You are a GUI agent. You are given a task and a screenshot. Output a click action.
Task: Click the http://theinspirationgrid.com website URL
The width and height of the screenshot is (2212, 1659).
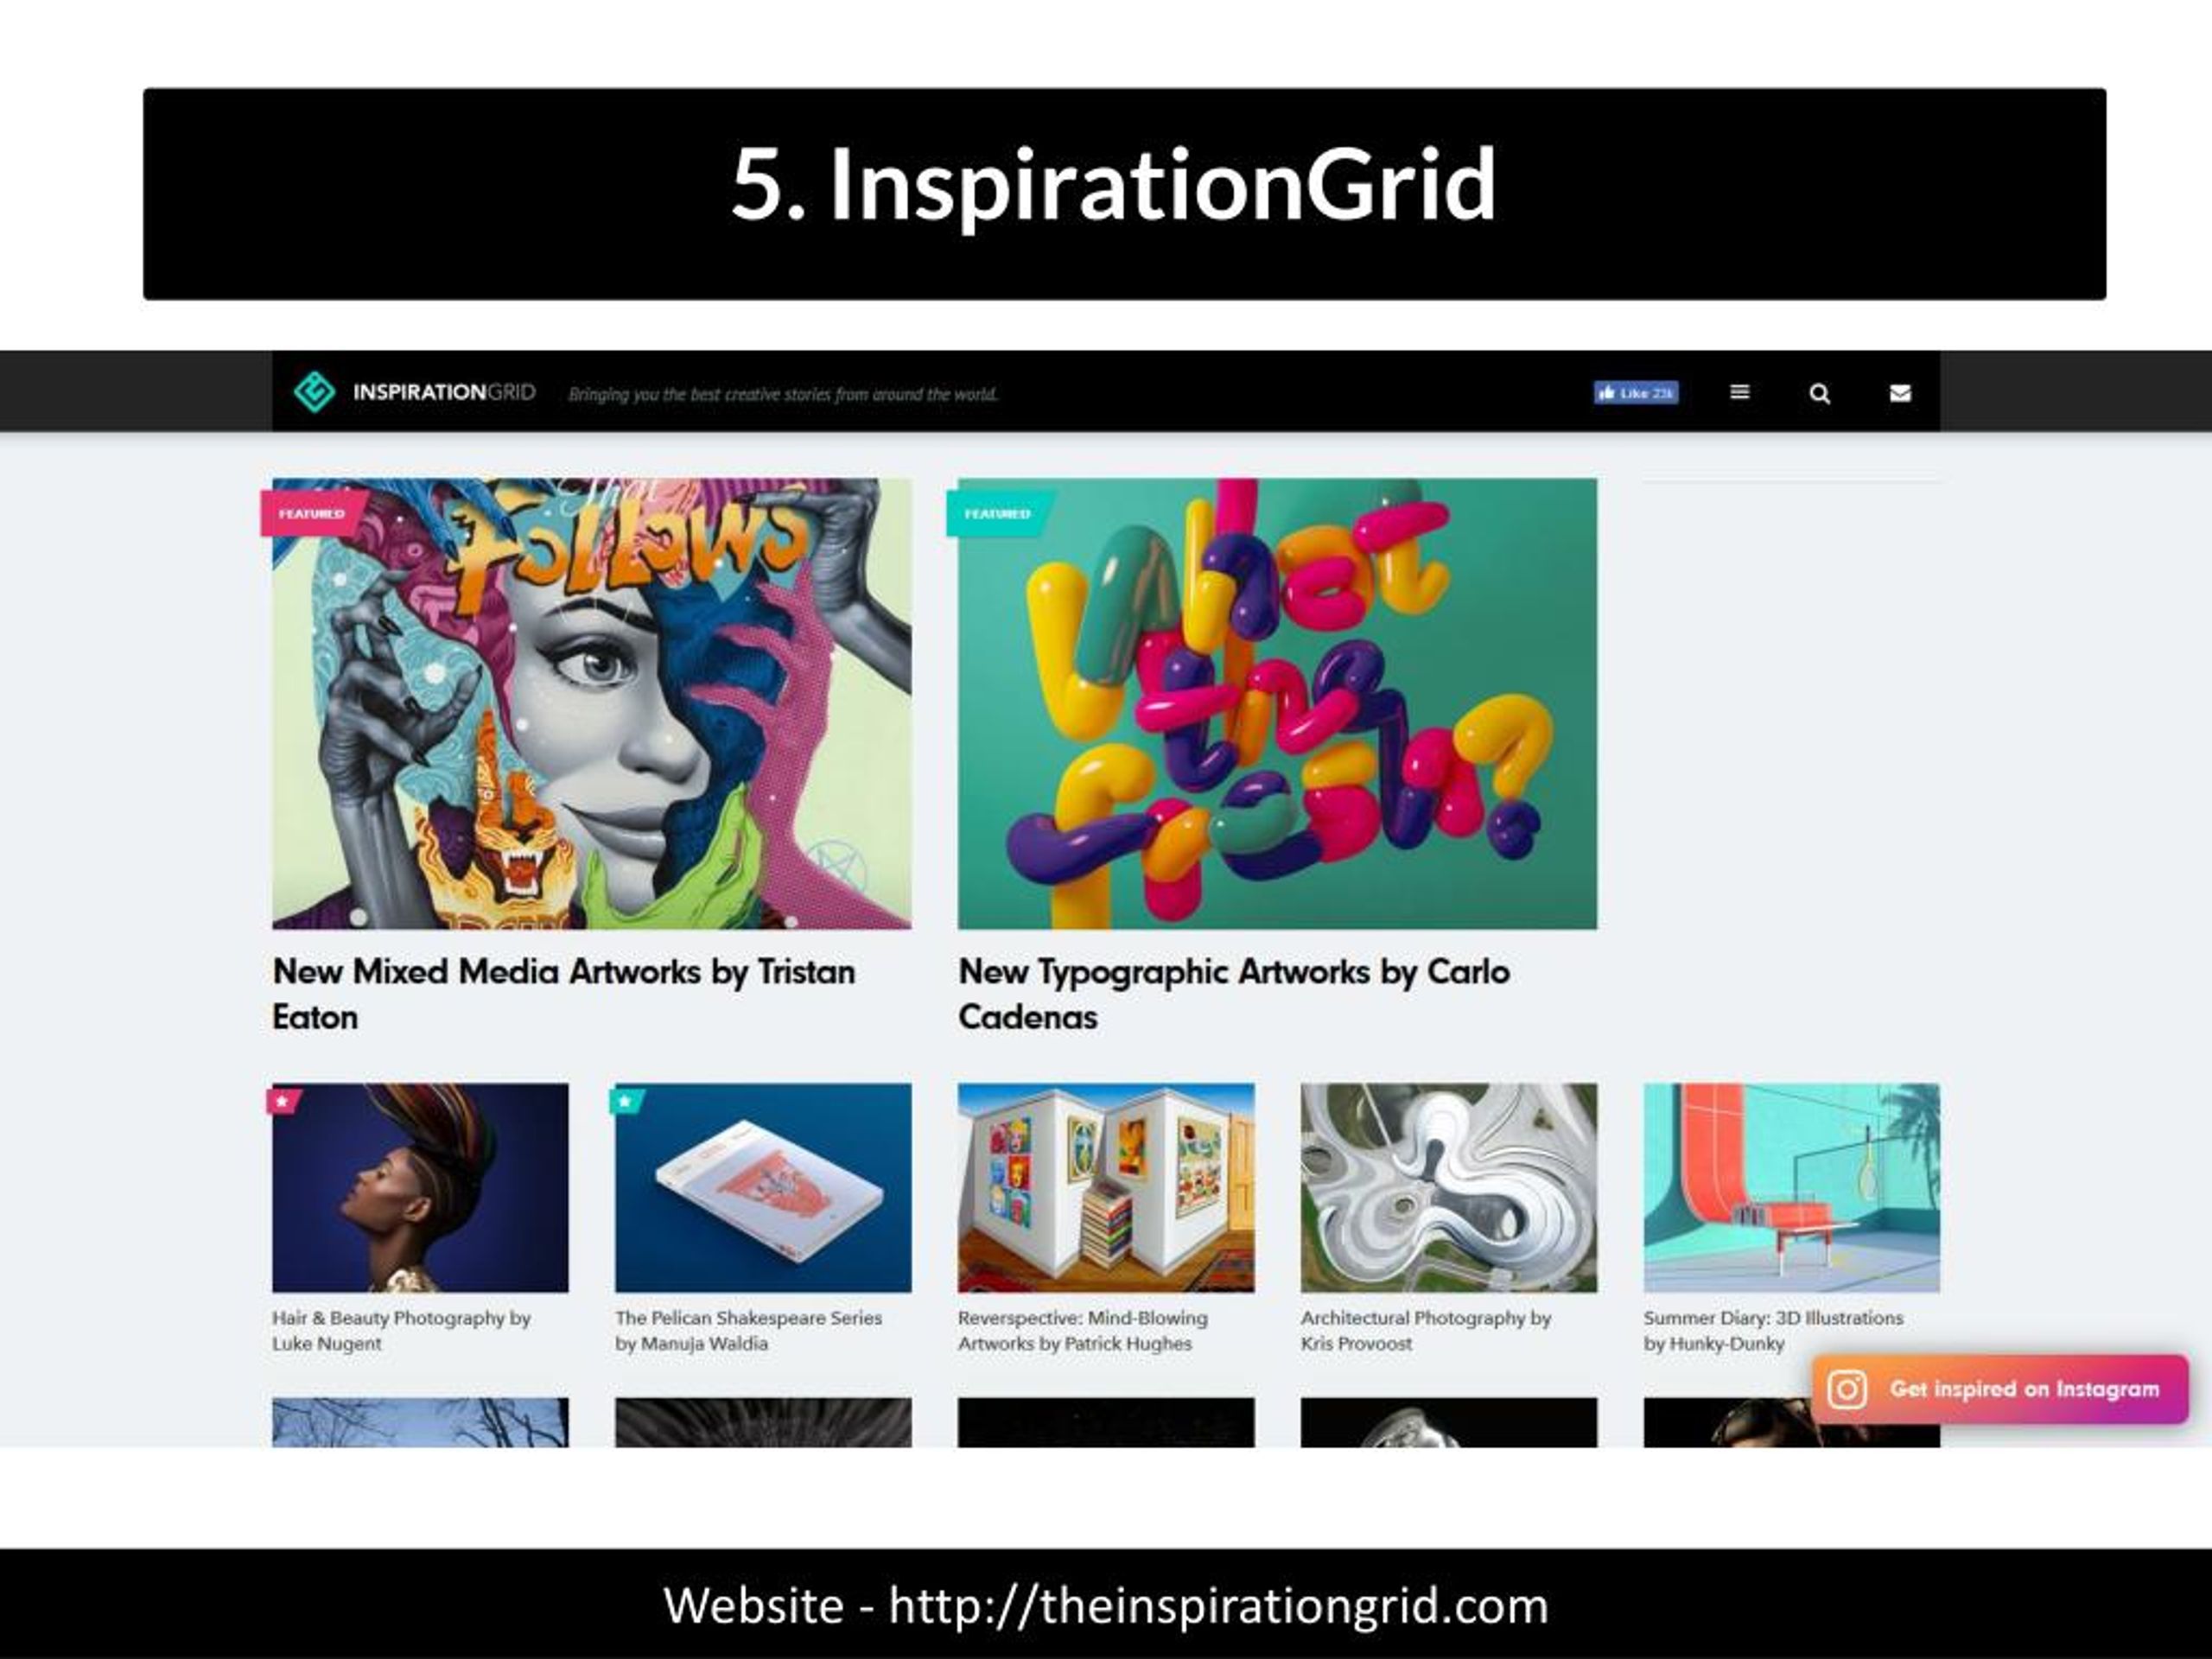1218,1605
